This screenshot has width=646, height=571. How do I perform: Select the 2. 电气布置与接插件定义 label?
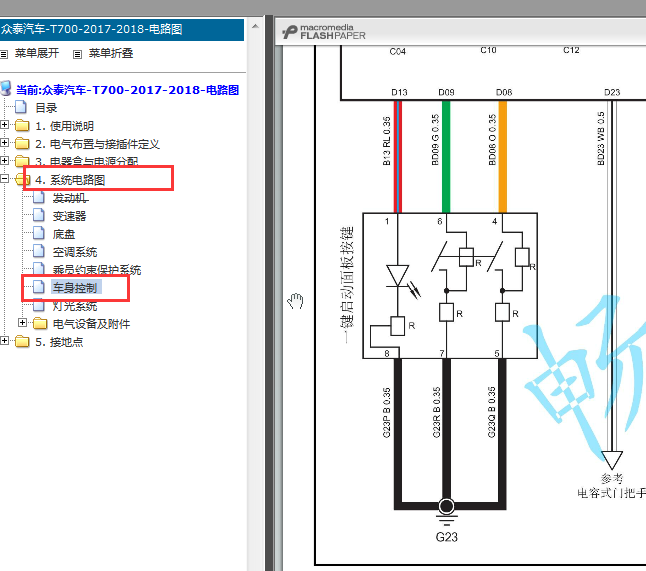tap(97, 144)
